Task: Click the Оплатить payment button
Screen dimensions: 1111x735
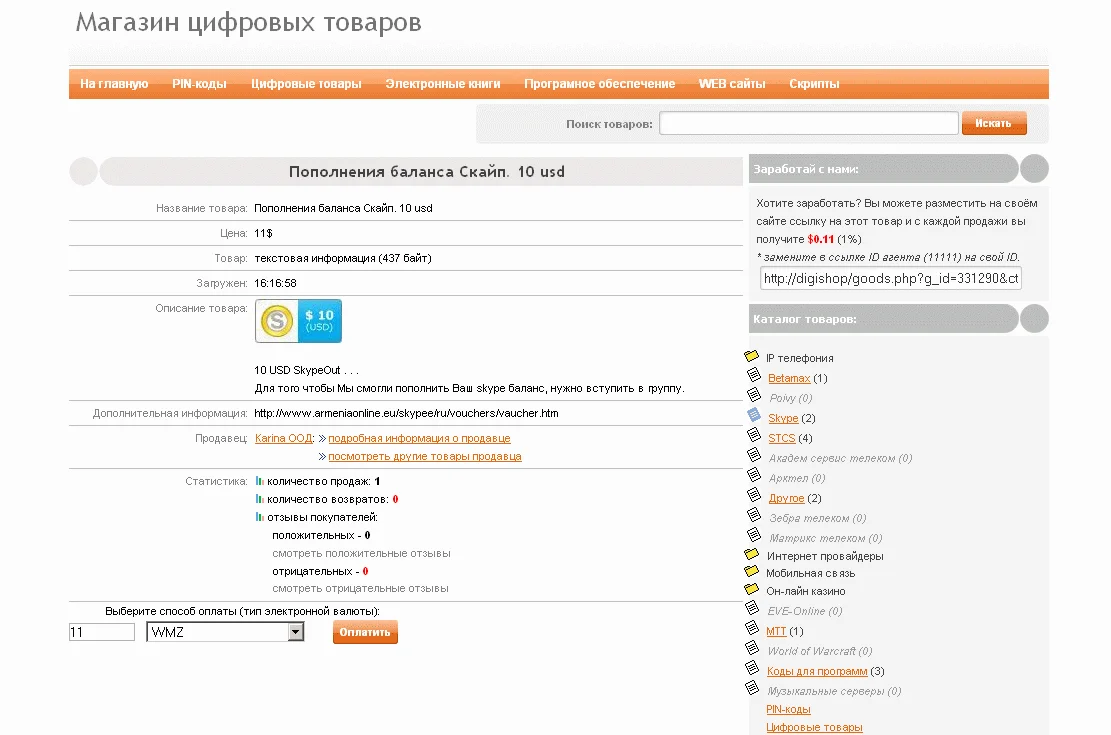Action: pyautogui.click(x=365, y=632)
